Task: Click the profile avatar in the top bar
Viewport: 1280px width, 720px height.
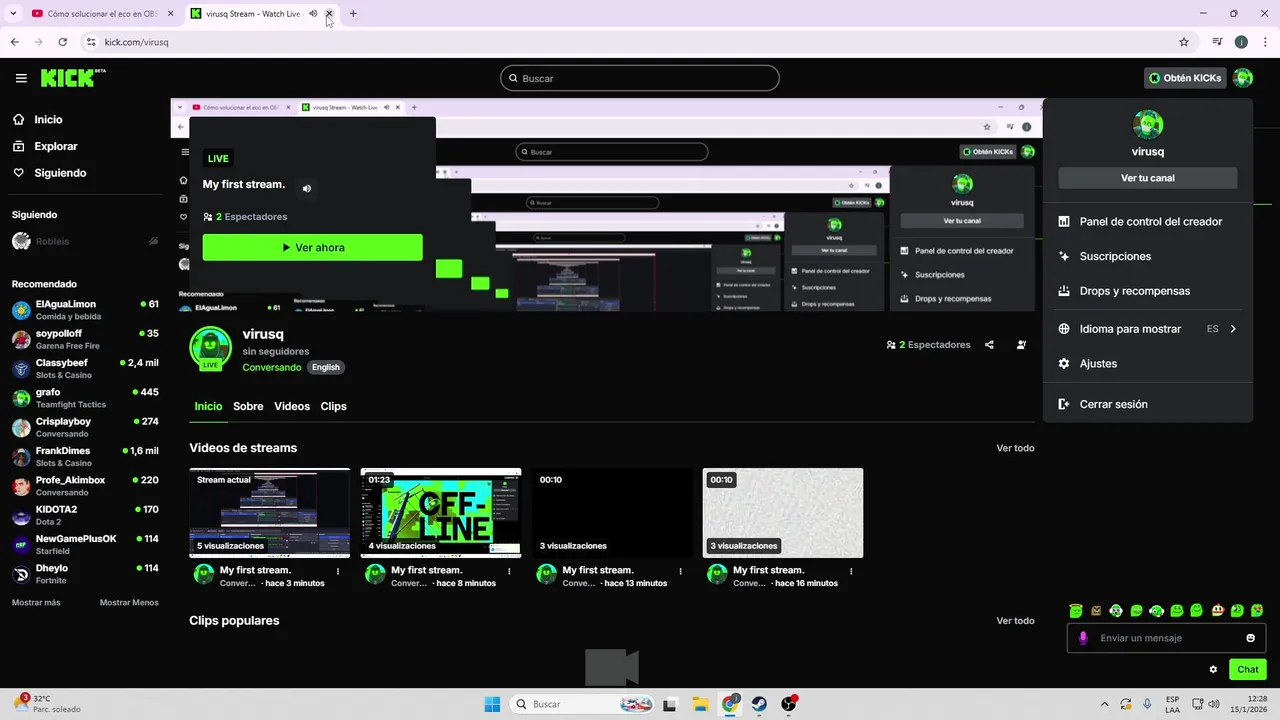Action: [1243, 78]
